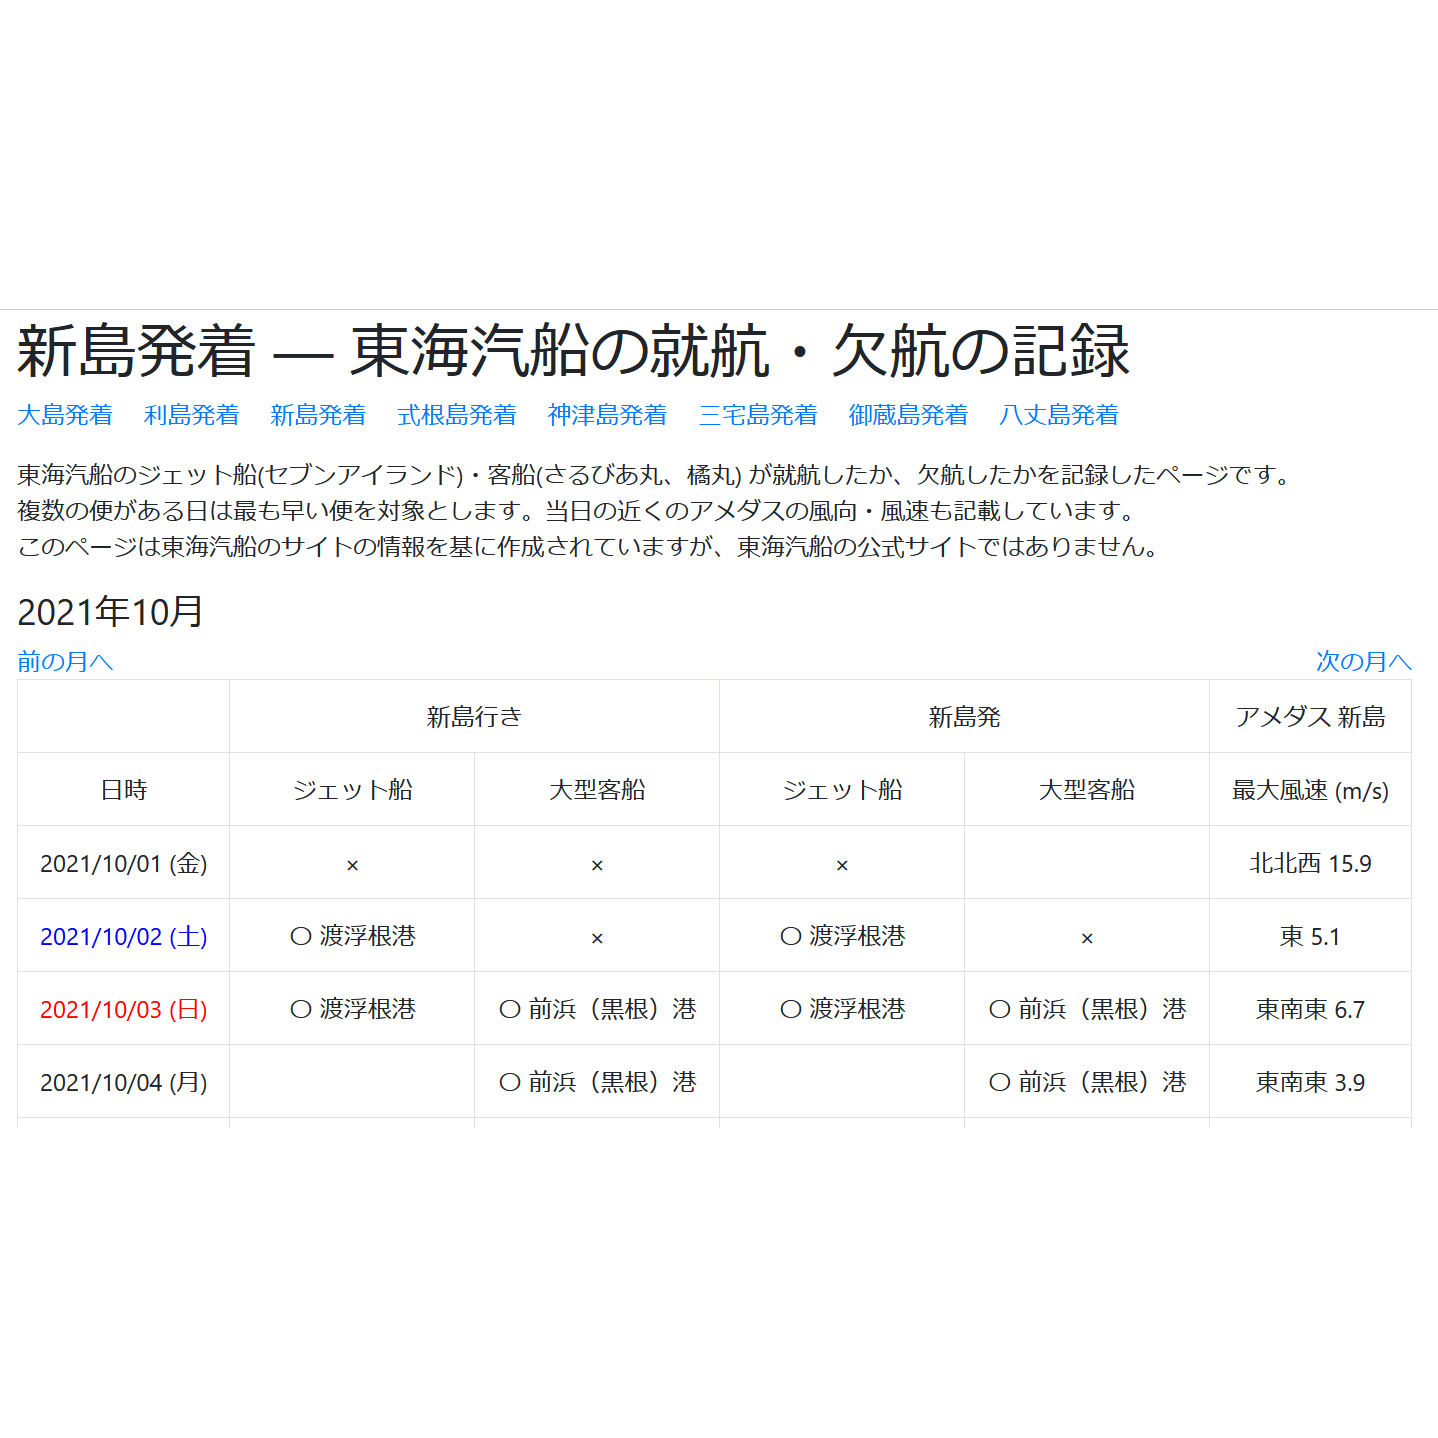
Task: Open the 利島発着 page link
Action: click(190, 415)
